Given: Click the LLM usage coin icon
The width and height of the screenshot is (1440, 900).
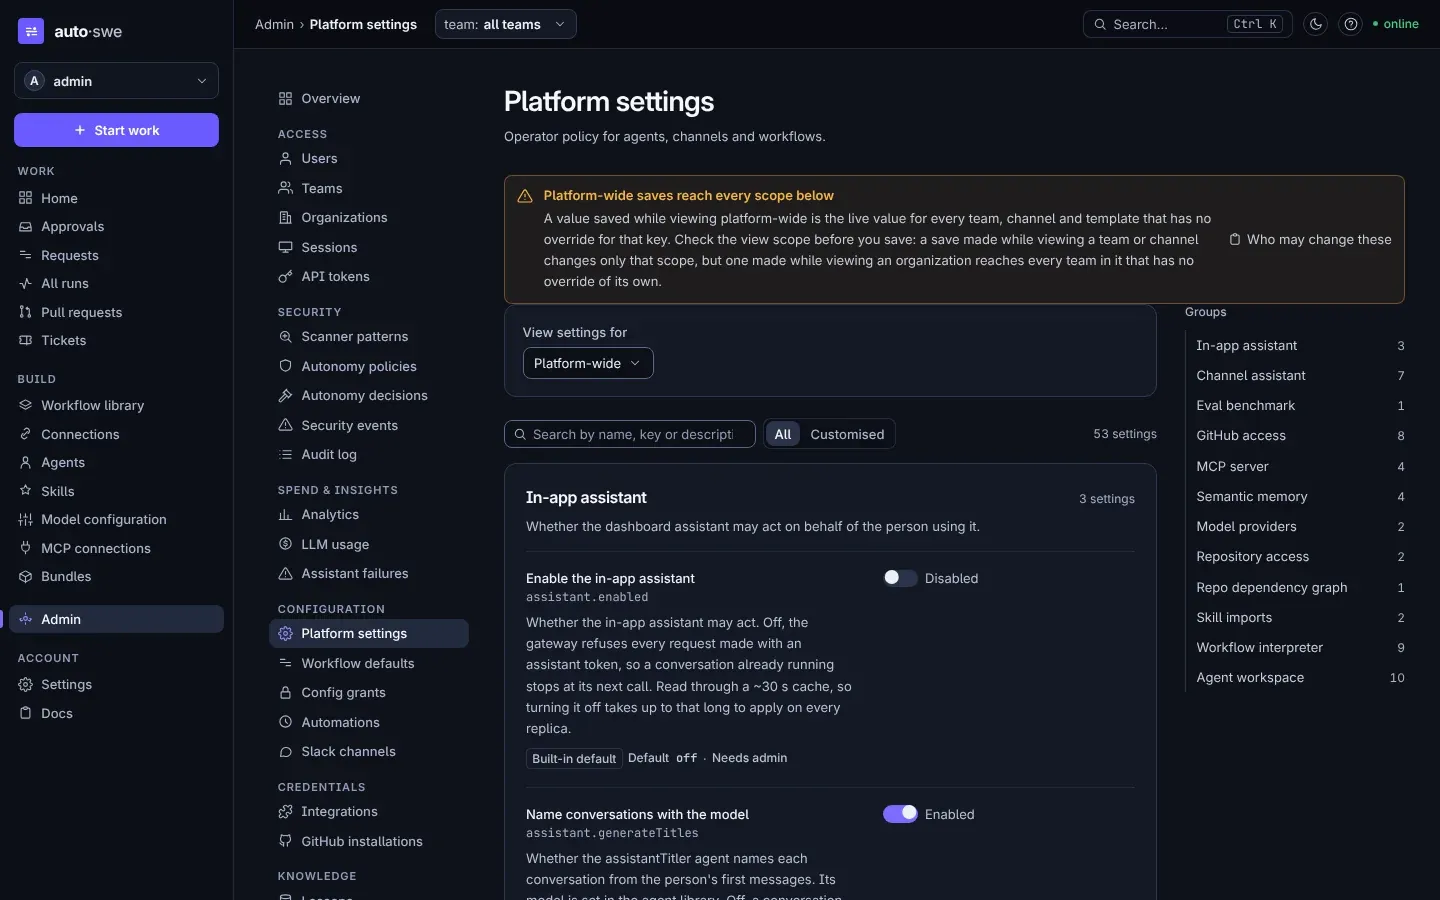Looking at the screenshot, I should [285, 544].
